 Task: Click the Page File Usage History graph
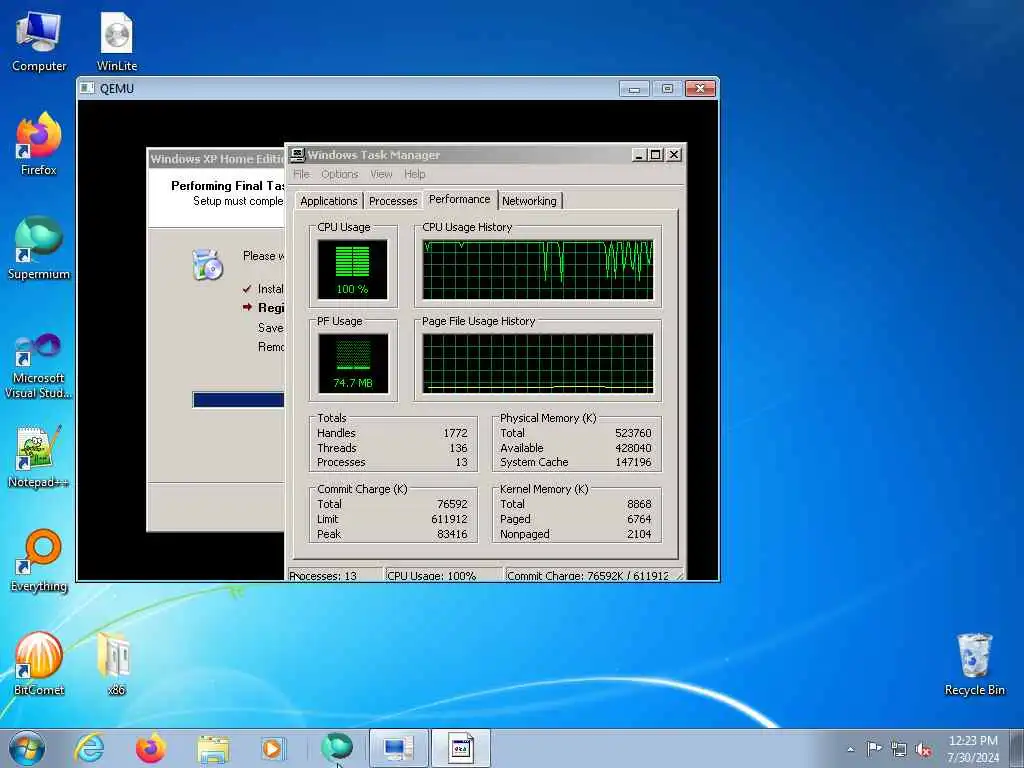538,364
